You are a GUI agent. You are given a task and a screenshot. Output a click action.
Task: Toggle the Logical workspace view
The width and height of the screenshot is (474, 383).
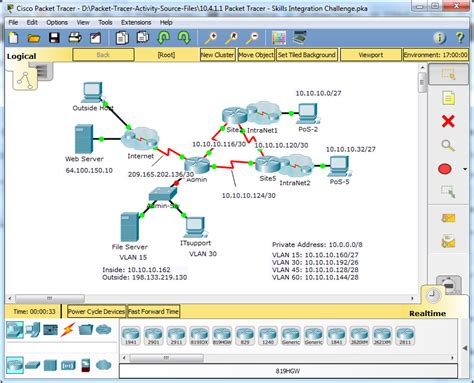(21, 56)
